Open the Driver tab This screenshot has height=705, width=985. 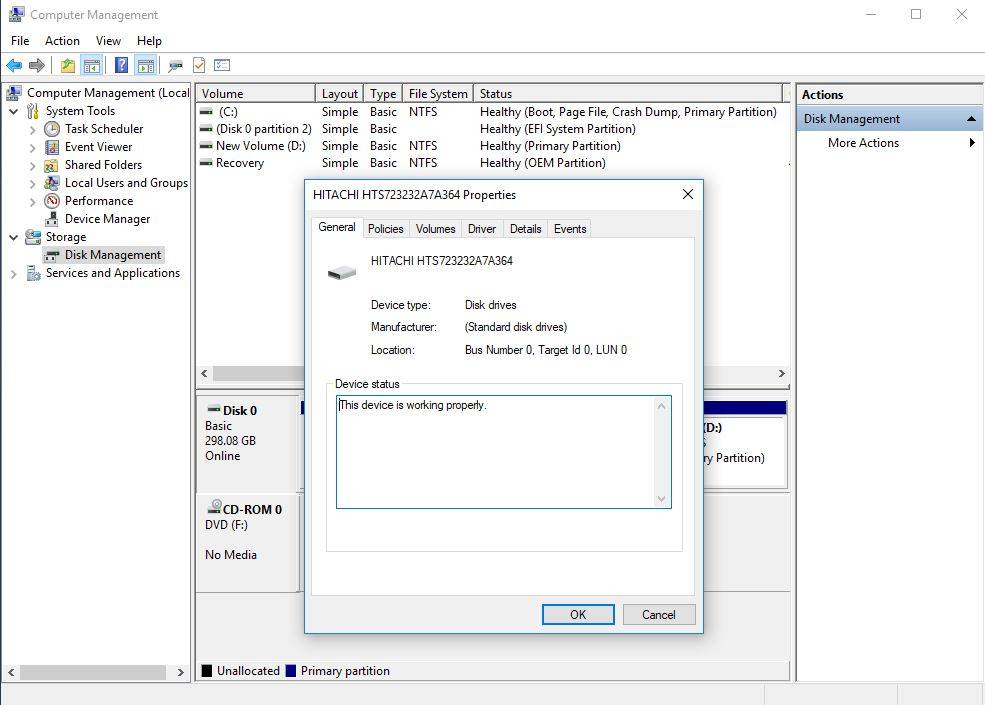[x=481, y=229]
